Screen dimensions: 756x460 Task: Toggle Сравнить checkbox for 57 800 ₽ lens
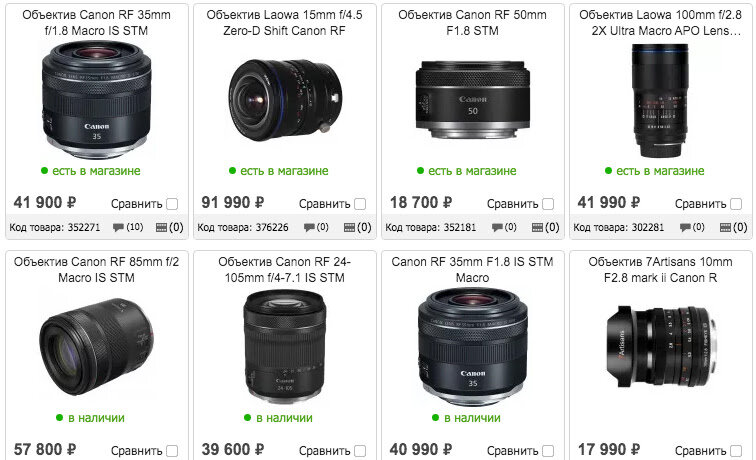172,451
